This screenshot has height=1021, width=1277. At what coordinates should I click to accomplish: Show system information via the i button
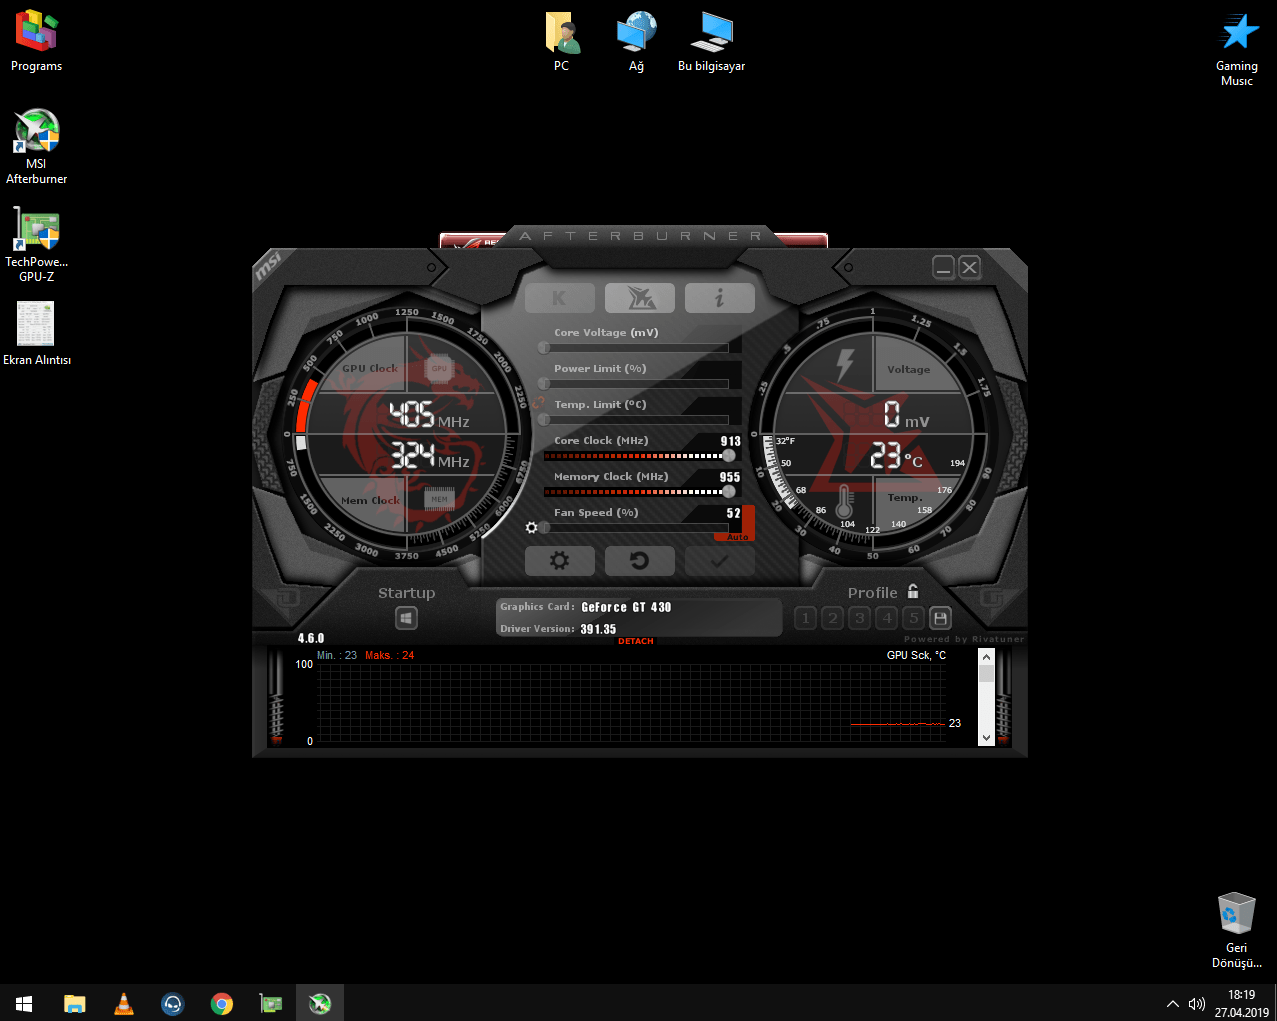[720, 298]
